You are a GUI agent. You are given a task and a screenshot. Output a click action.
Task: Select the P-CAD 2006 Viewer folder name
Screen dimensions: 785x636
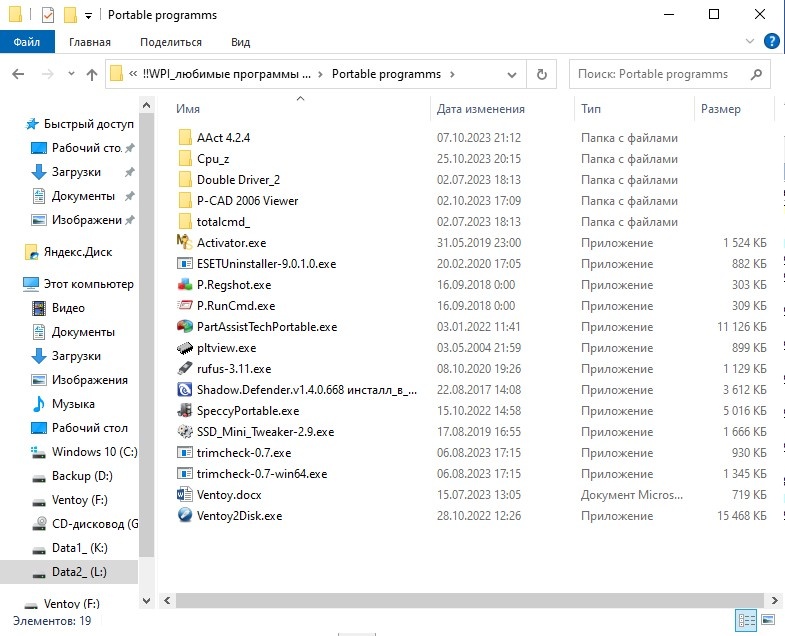[x=247, y=200]
